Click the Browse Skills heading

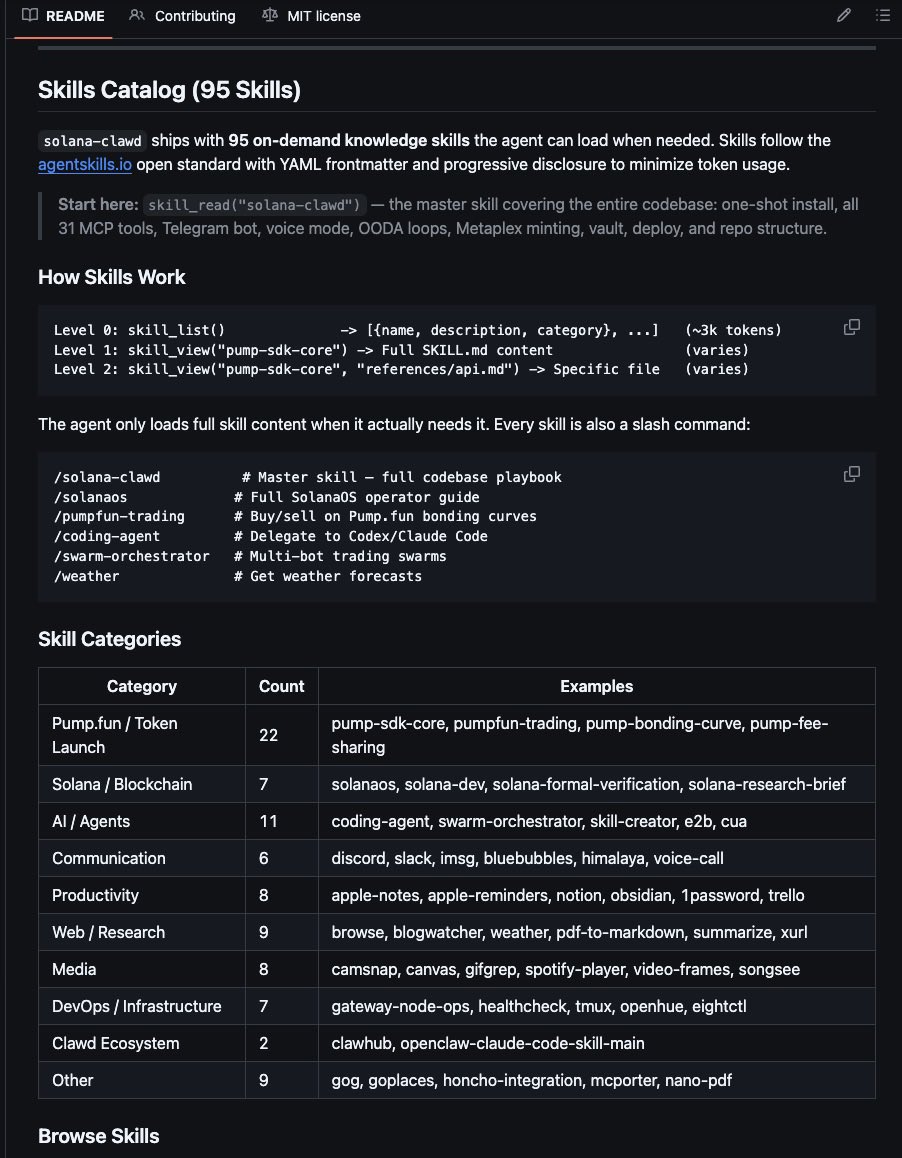98,1135
